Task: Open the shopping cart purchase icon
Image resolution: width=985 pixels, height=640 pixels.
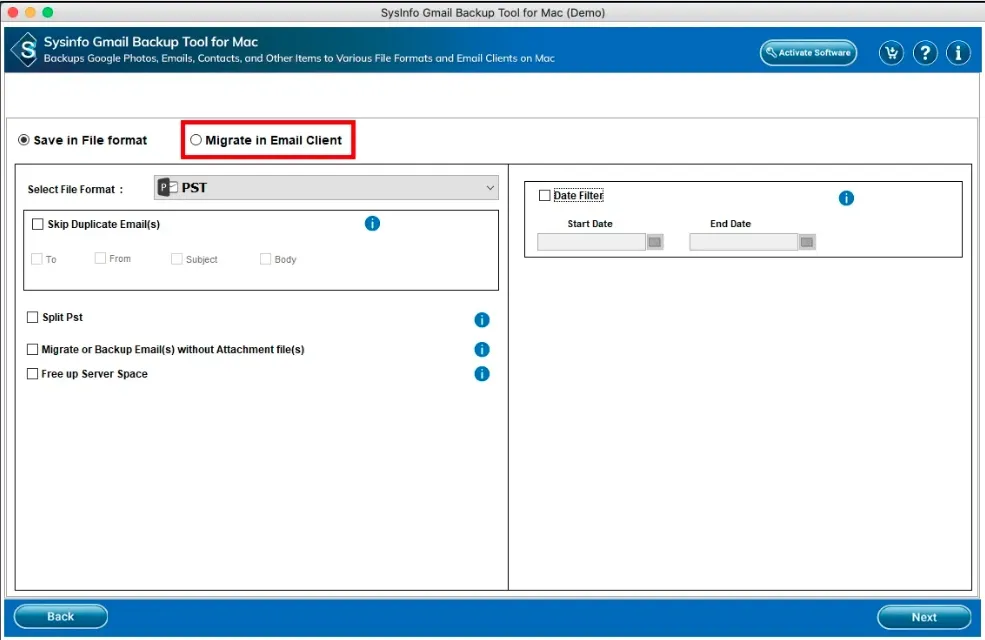Action: pos(891,53)
